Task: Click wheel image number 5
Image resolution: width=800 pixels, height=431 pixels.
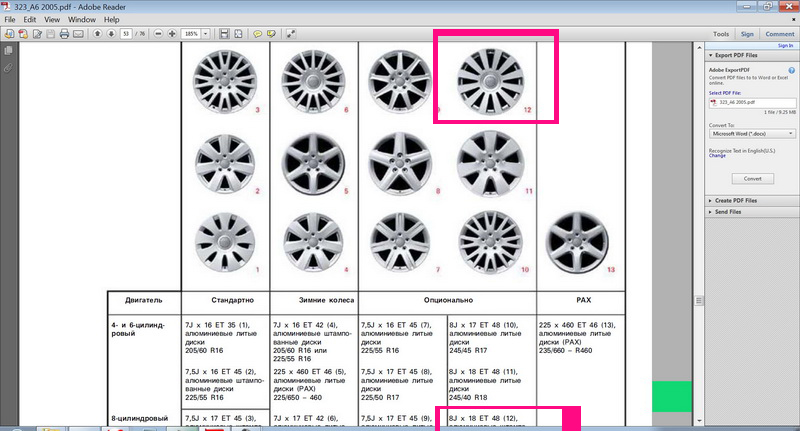Action: pos(313,164)
